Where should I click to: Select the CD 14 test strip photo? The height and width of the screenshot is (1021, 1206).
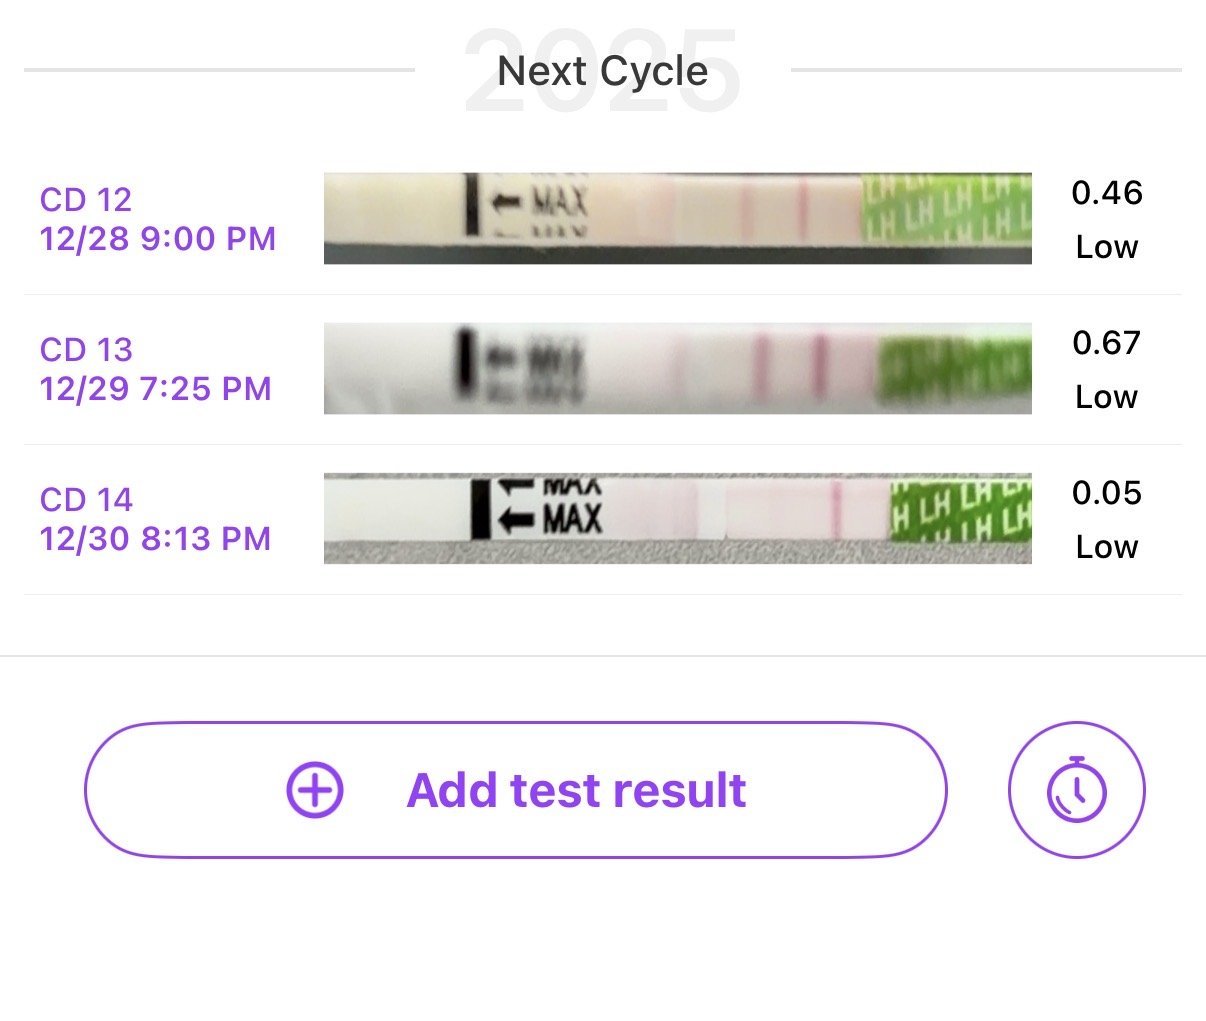pos(677,518)
